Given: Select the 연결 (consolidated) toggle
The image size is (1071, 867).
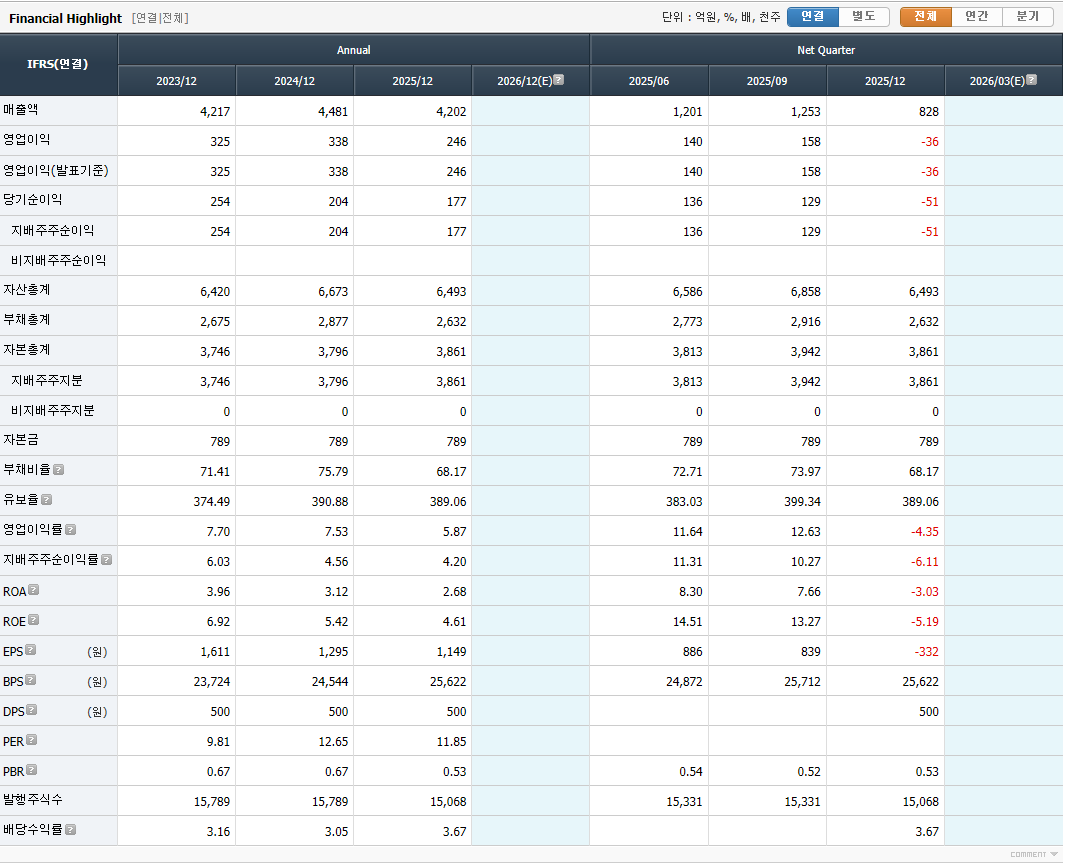Looking at the screenshot, I should click(x=813, y=17).
